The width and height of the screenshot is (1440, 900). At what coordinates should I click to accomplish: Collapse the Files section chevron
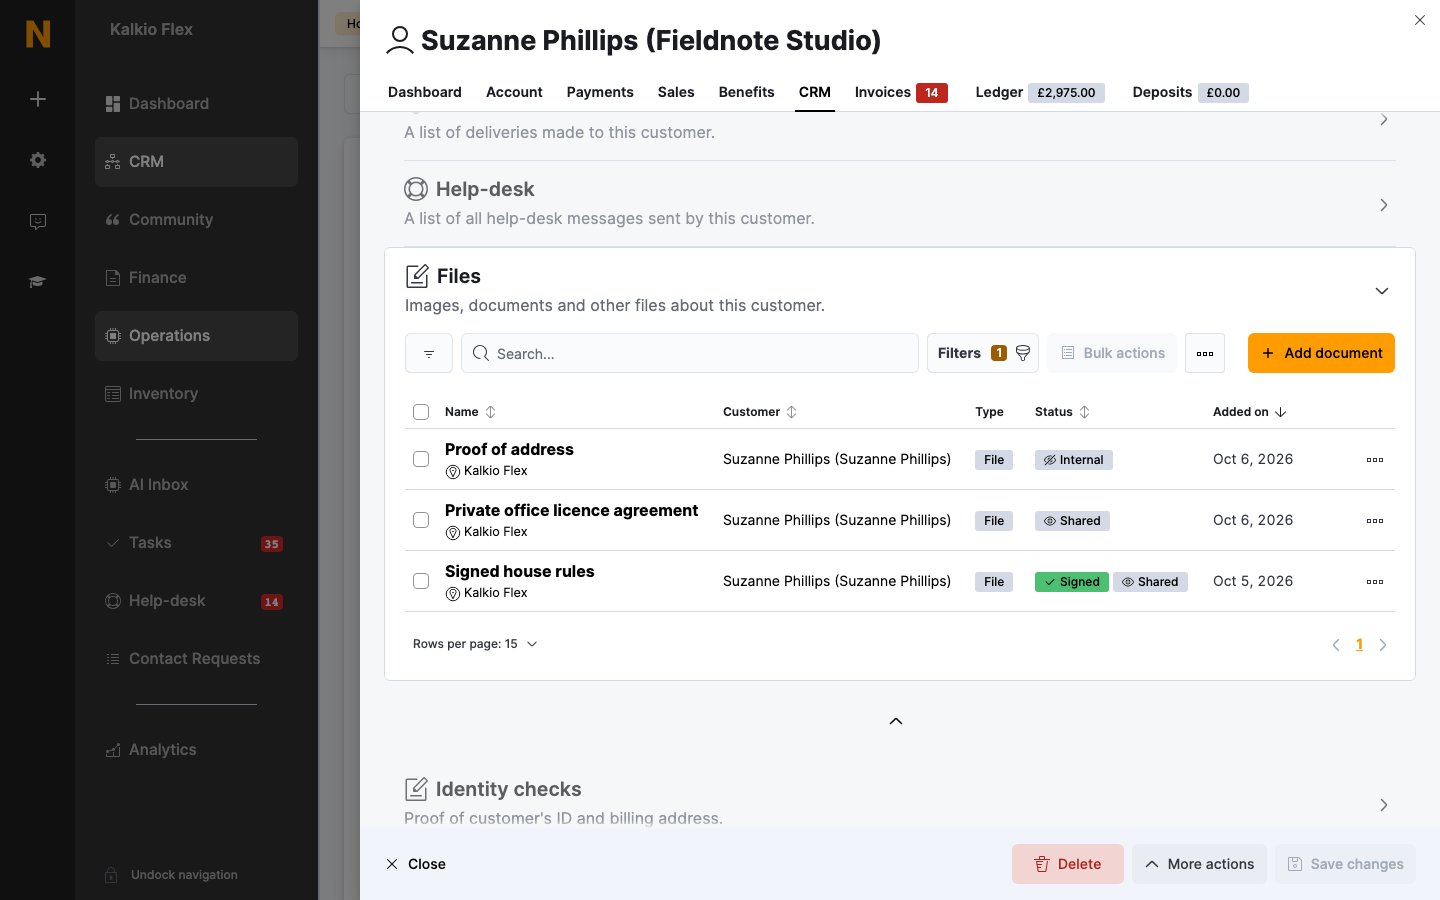[x=1382, y=291]
